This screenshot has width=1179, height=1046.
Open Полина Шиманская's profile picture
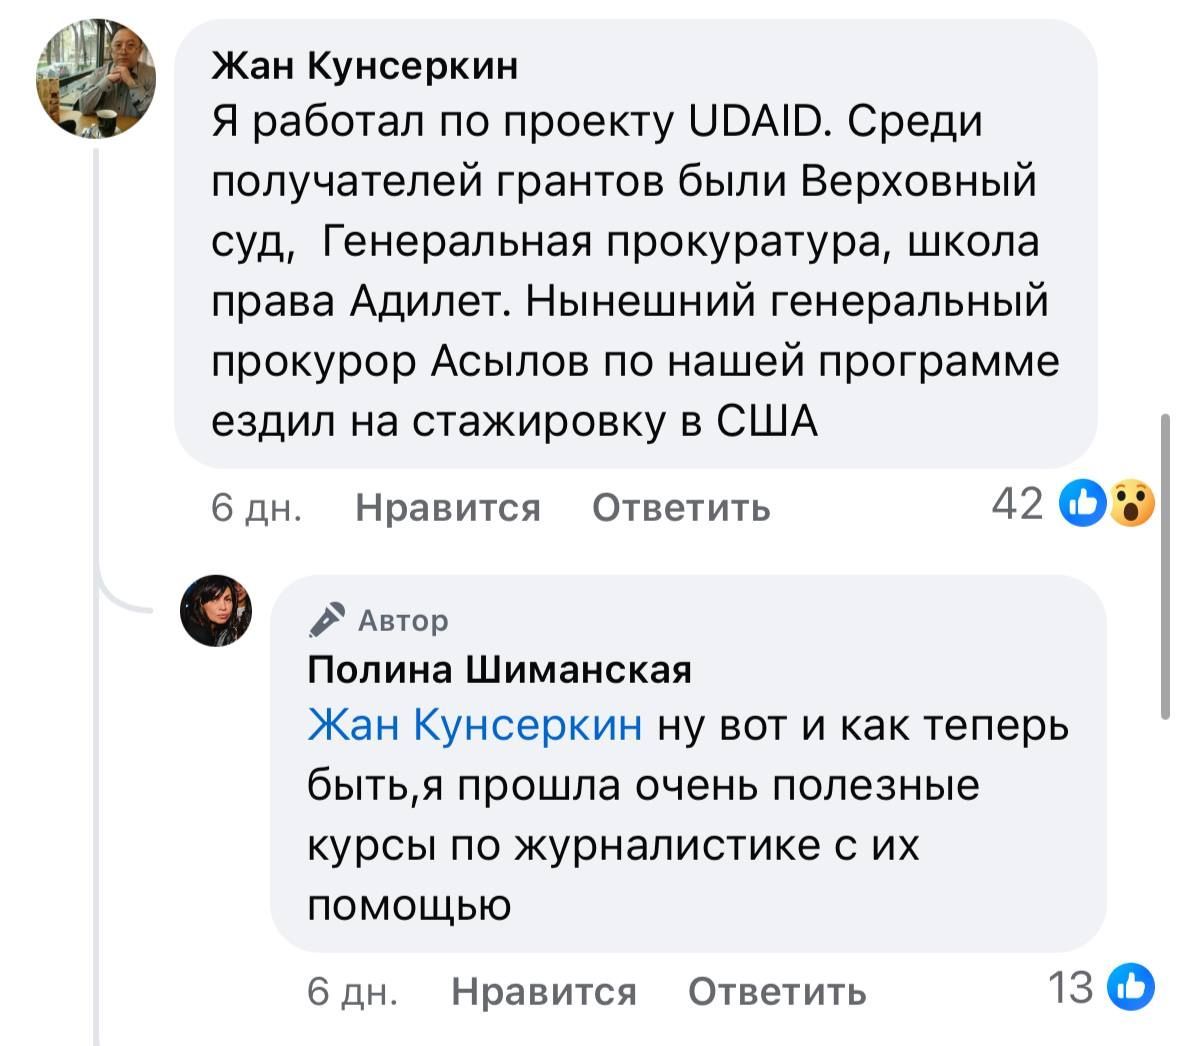[216, 611]
